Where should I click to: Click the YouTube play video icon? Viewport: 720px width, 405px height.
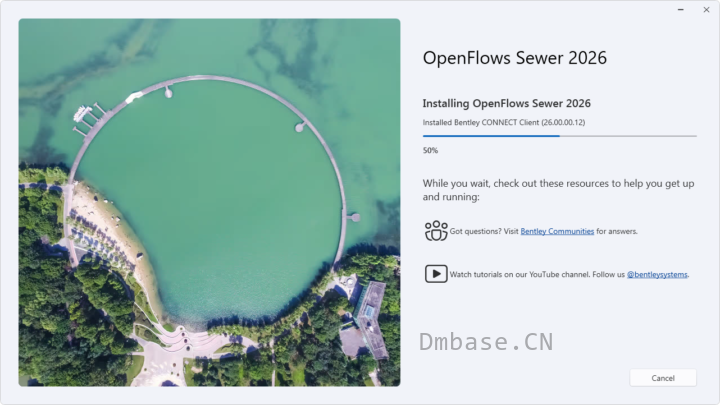tap(436, 274)
